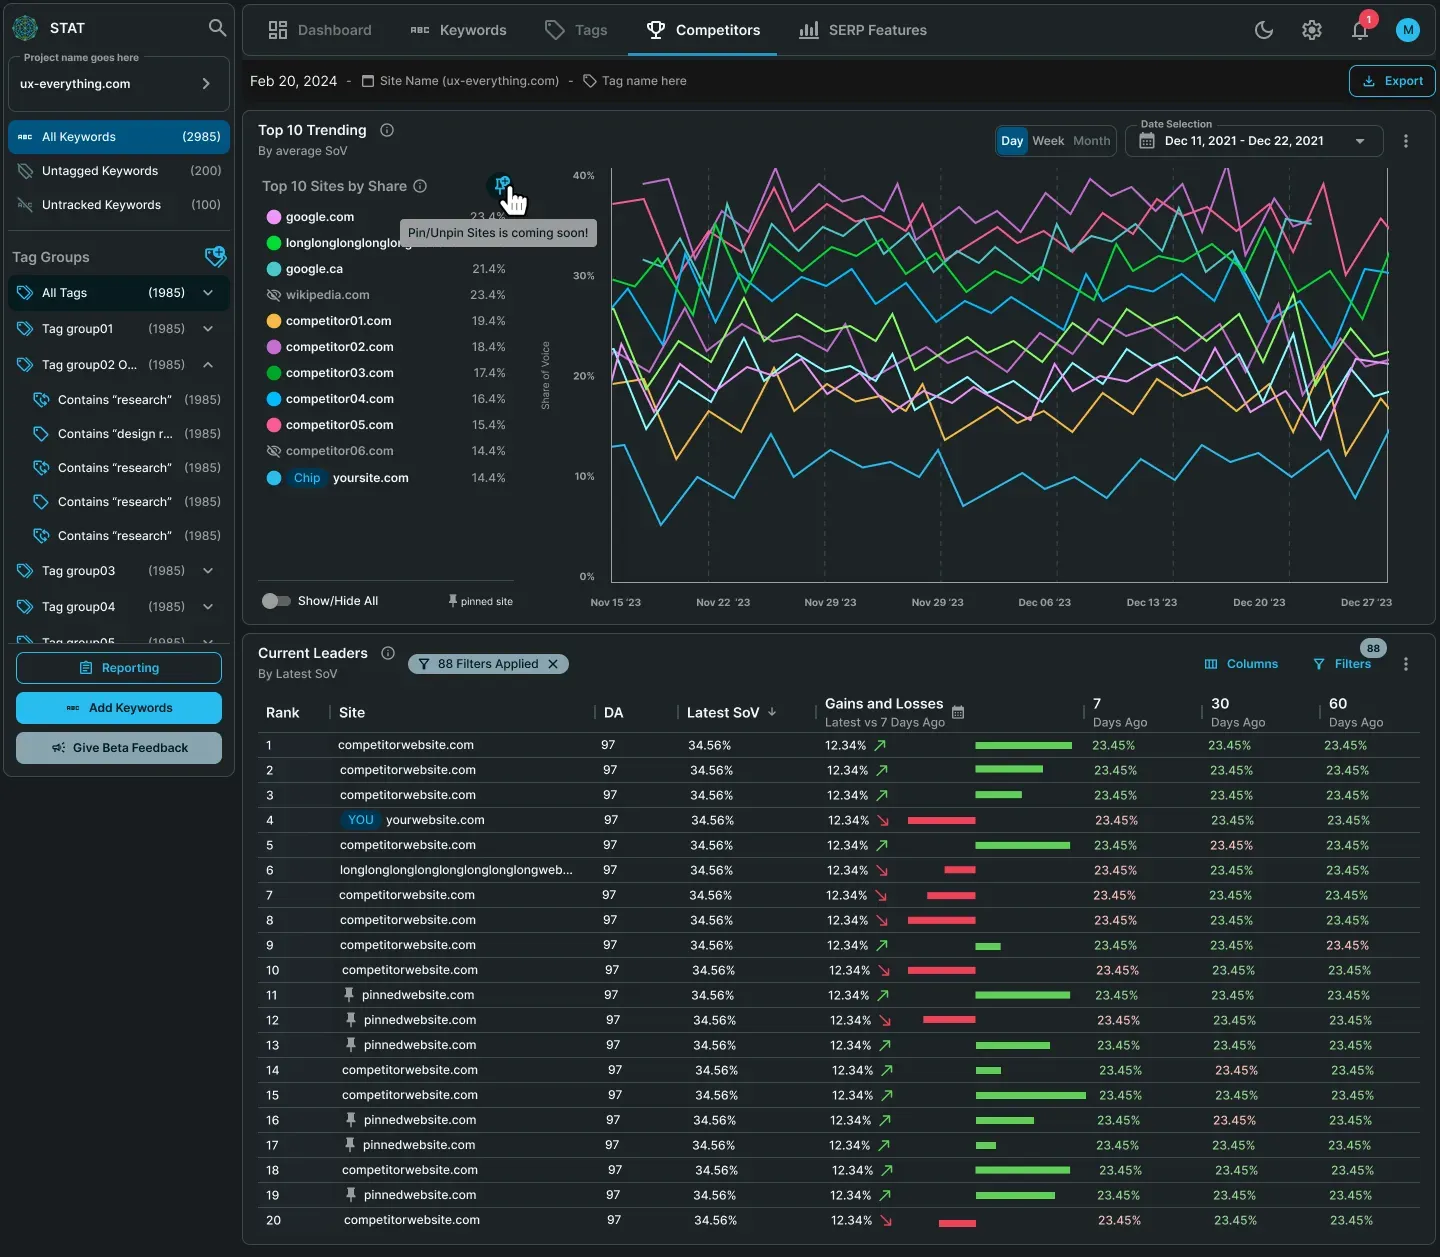This screenshot has height=1257, width=1440.
Task: Show the hidden competitor06.com site
Action: coord(273,451)
